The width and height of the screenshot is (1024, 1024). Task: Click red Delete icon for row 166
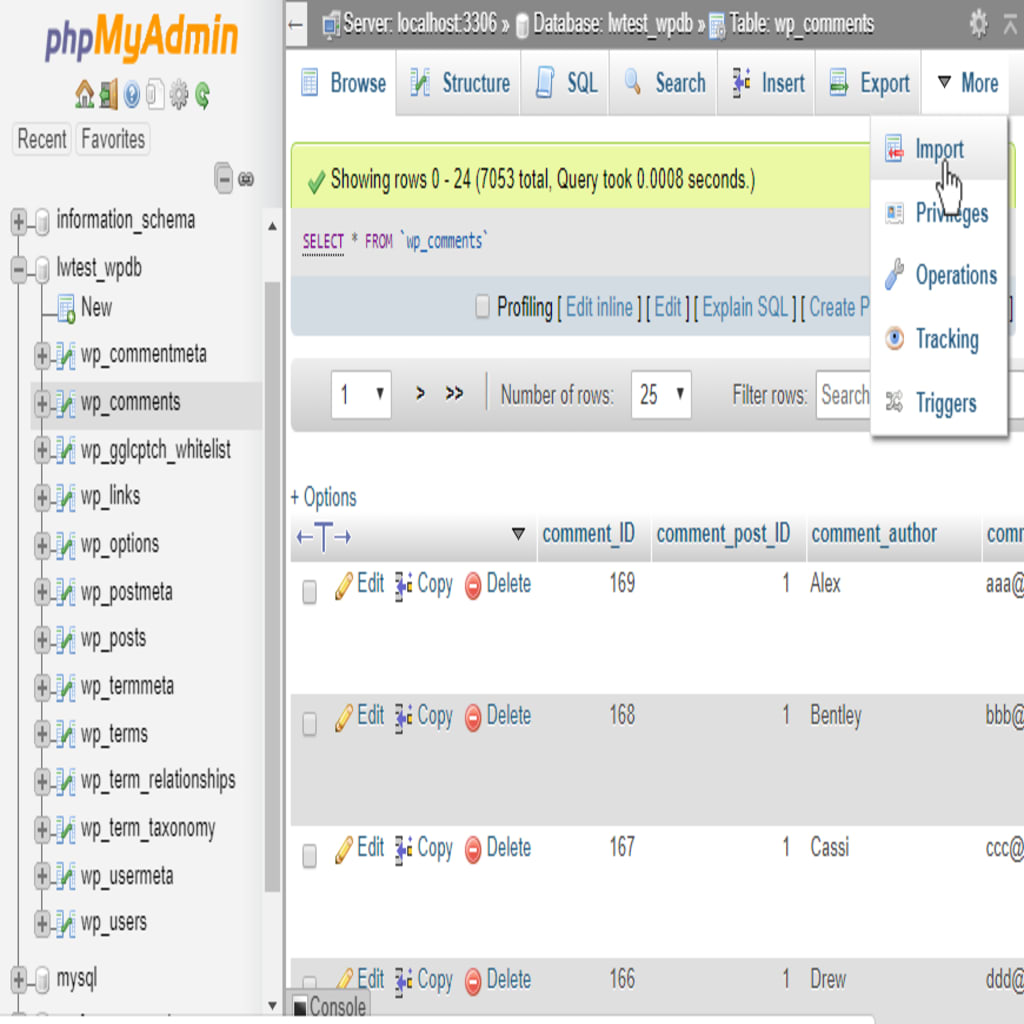[473, 981]
